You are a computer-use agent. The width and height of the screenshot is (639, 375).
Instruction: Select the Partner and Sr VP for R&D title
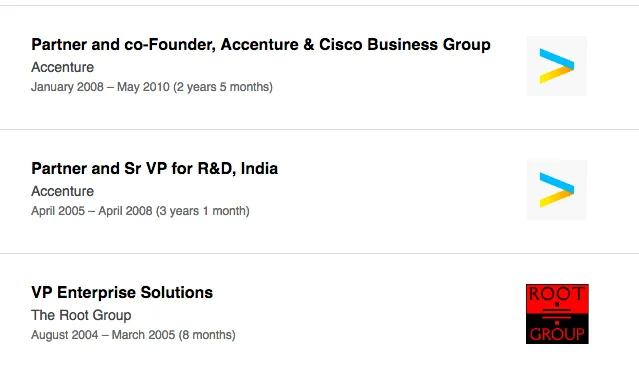click(x=154, y=168)
